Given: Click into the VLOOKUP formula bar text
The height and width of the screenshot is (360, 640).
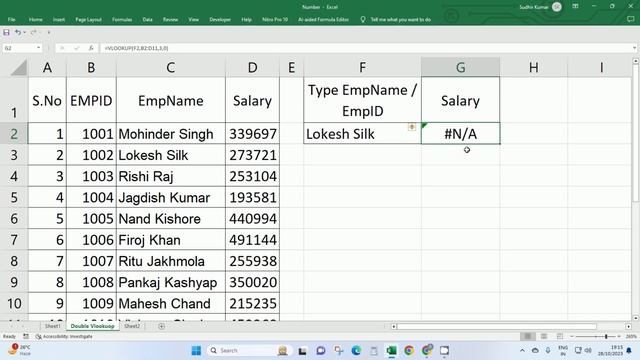Looking at the screenshot, I should pyautogui.click(x=136, y=48).
